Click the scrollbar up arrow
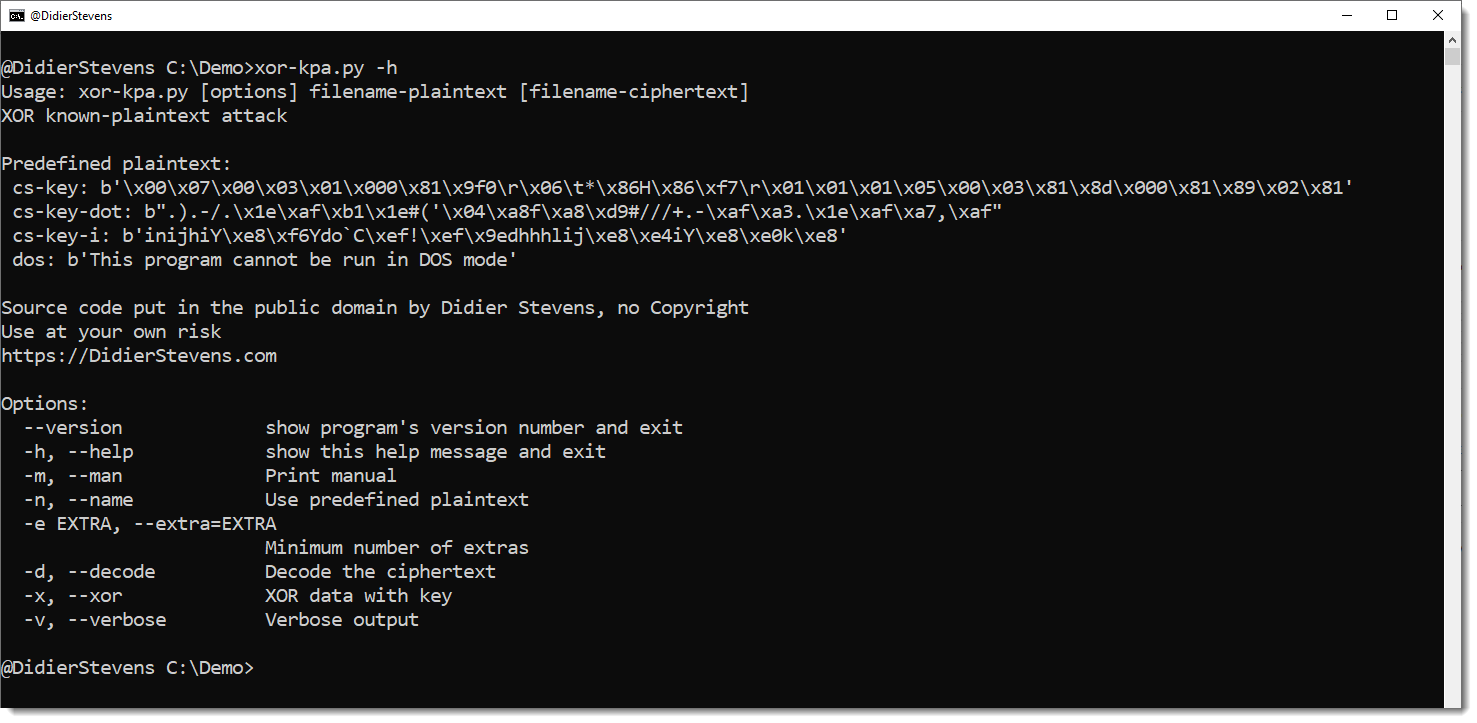 click(1453, 38)
